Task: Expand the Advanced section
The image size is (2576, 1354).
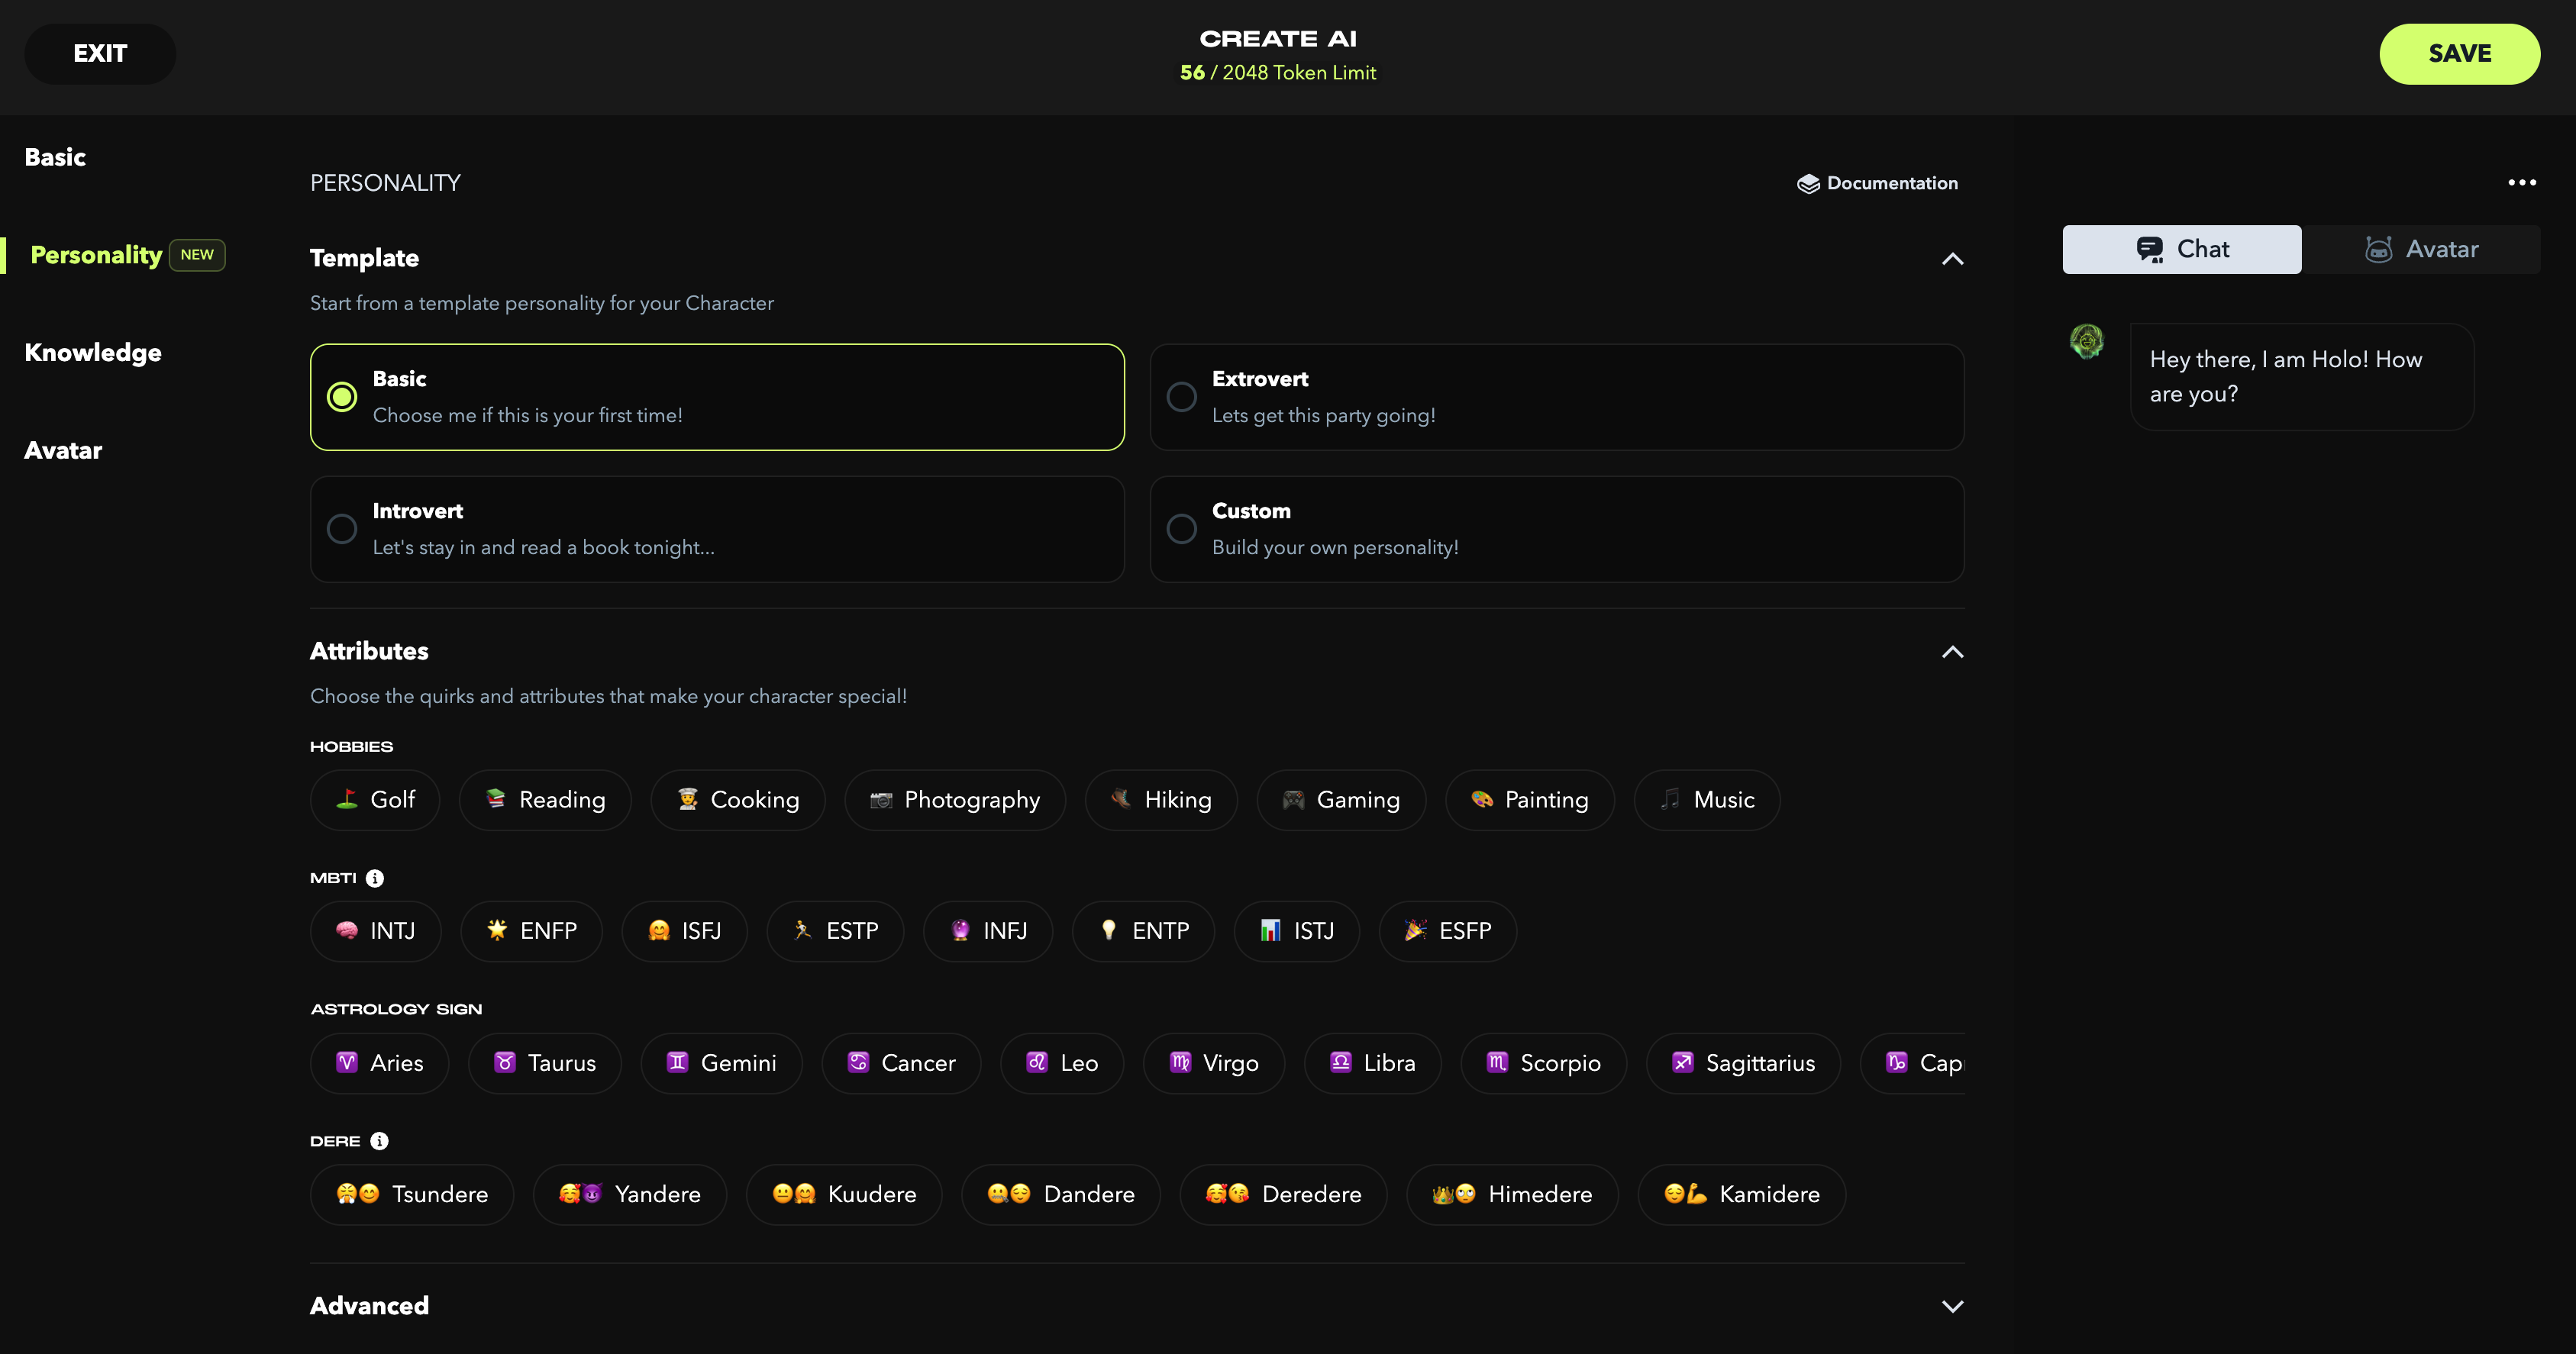Action: 1952,1306
